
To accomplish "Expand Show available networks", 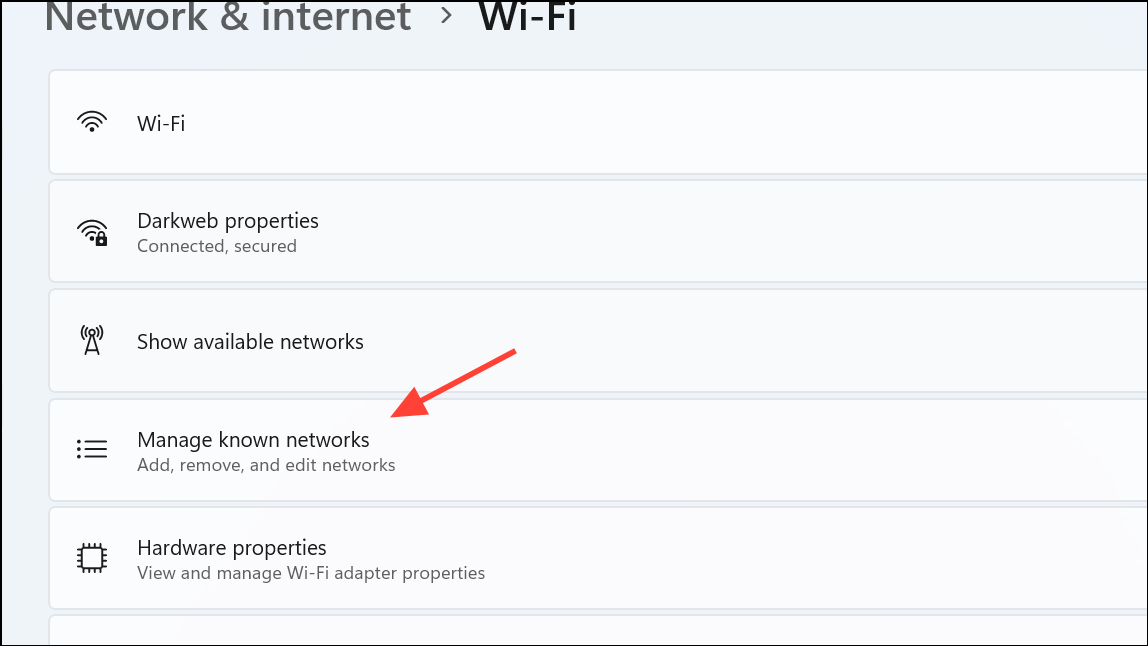I will coord(598,341).
